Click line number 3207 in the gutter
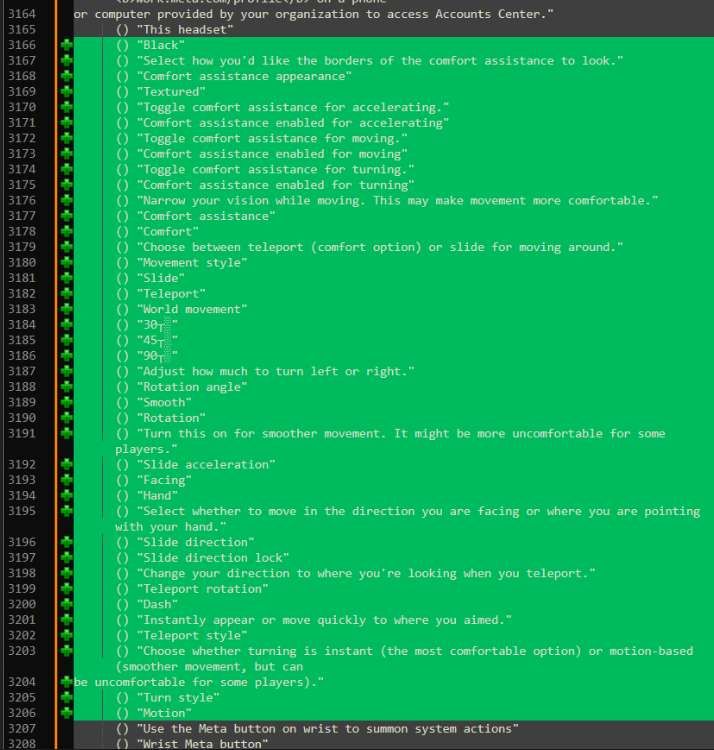 click(20, 728)
